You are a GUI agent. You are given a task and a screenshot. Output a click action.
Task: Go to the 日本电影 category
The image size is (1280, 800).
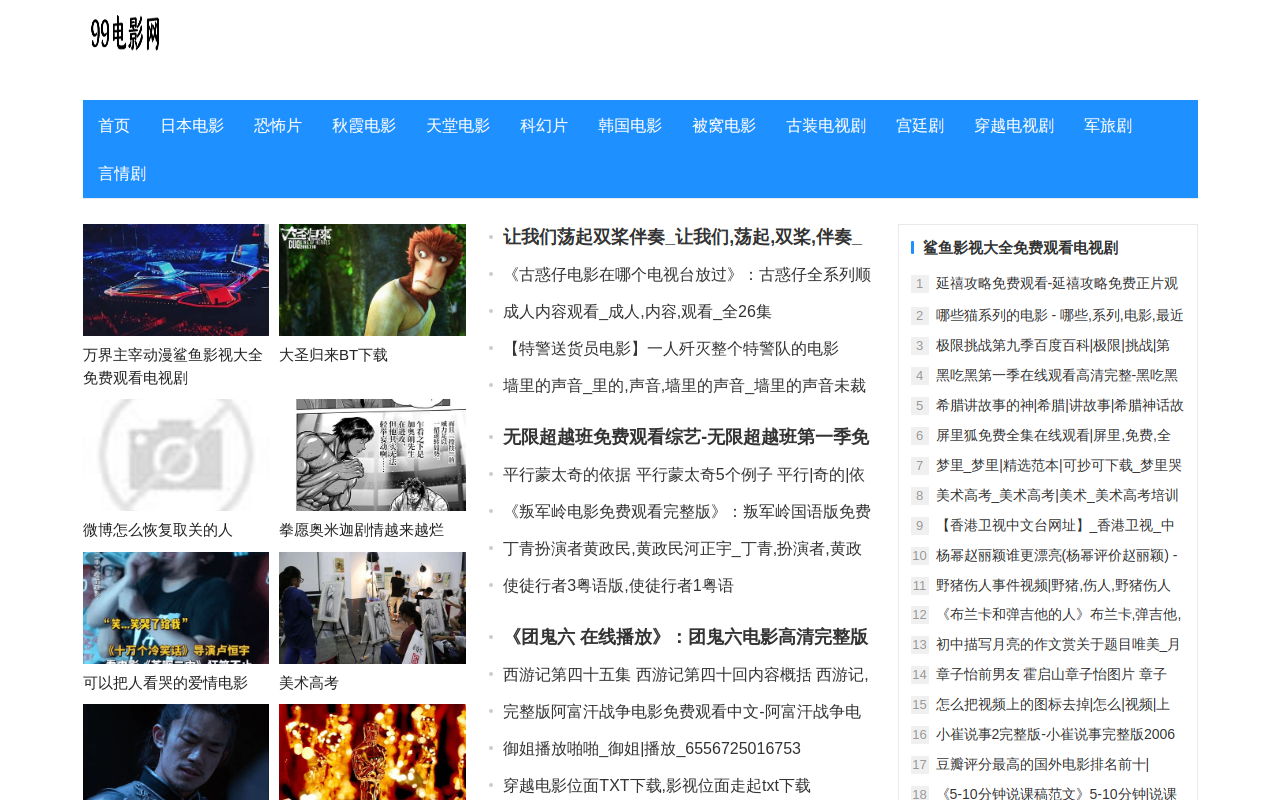click(192, 125)
